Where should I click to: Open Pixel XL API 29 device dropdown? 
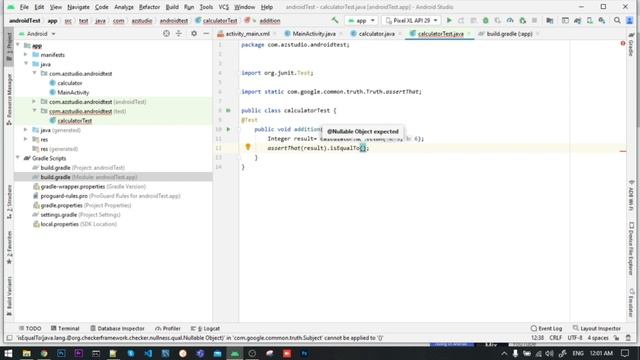point(411,20)
